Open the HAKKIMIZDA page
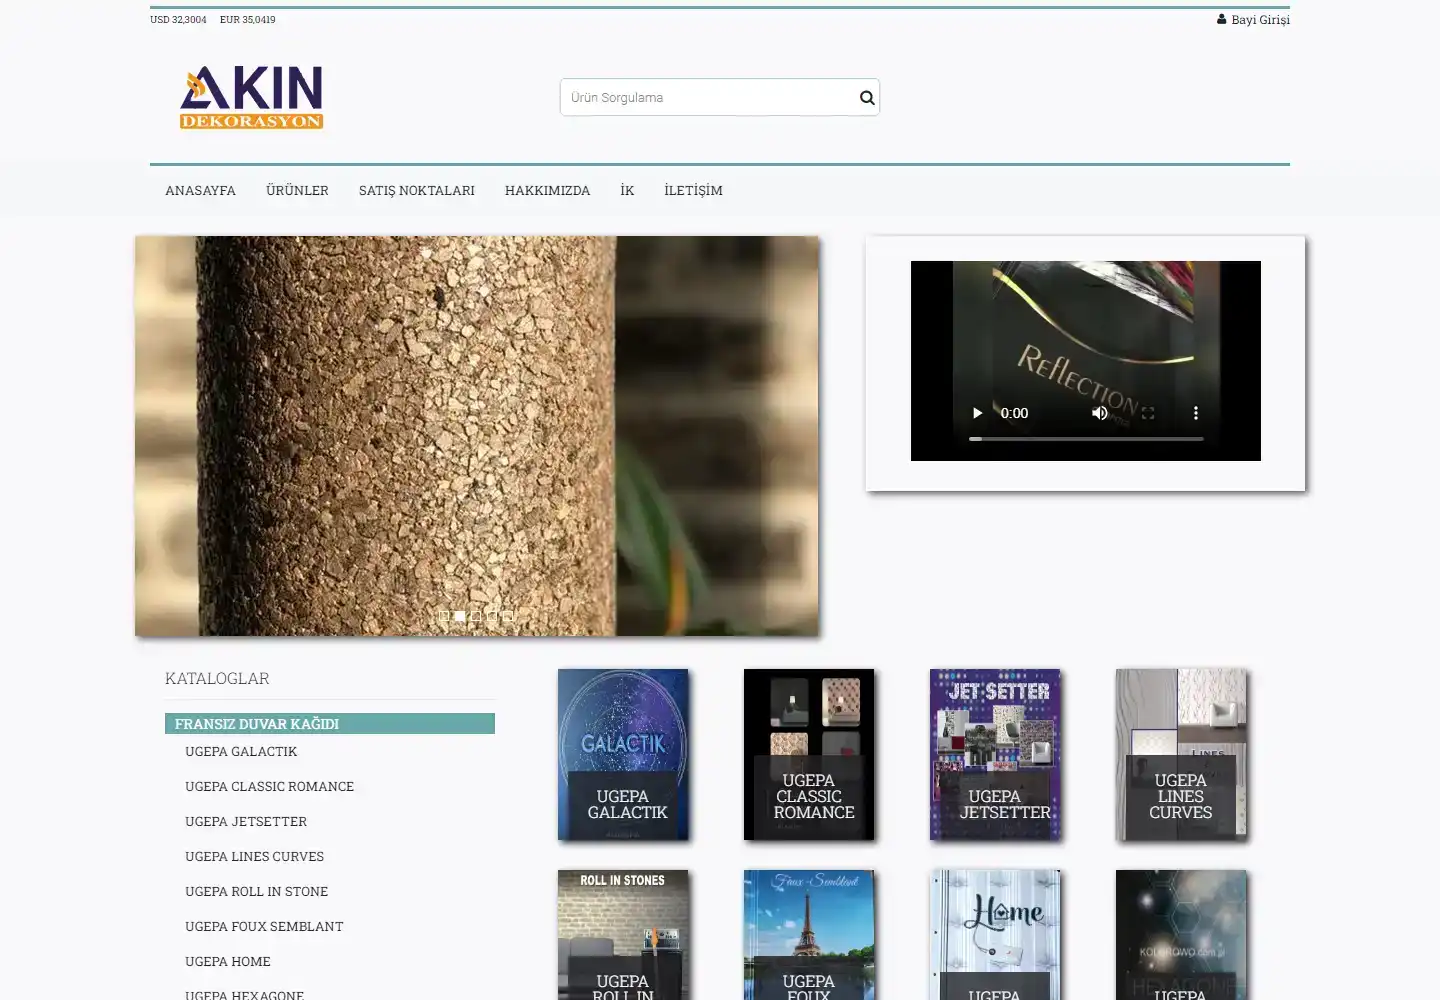The height and width of the screenshot is (1000, 1440). pyautogui.click(x=547, y=191)
